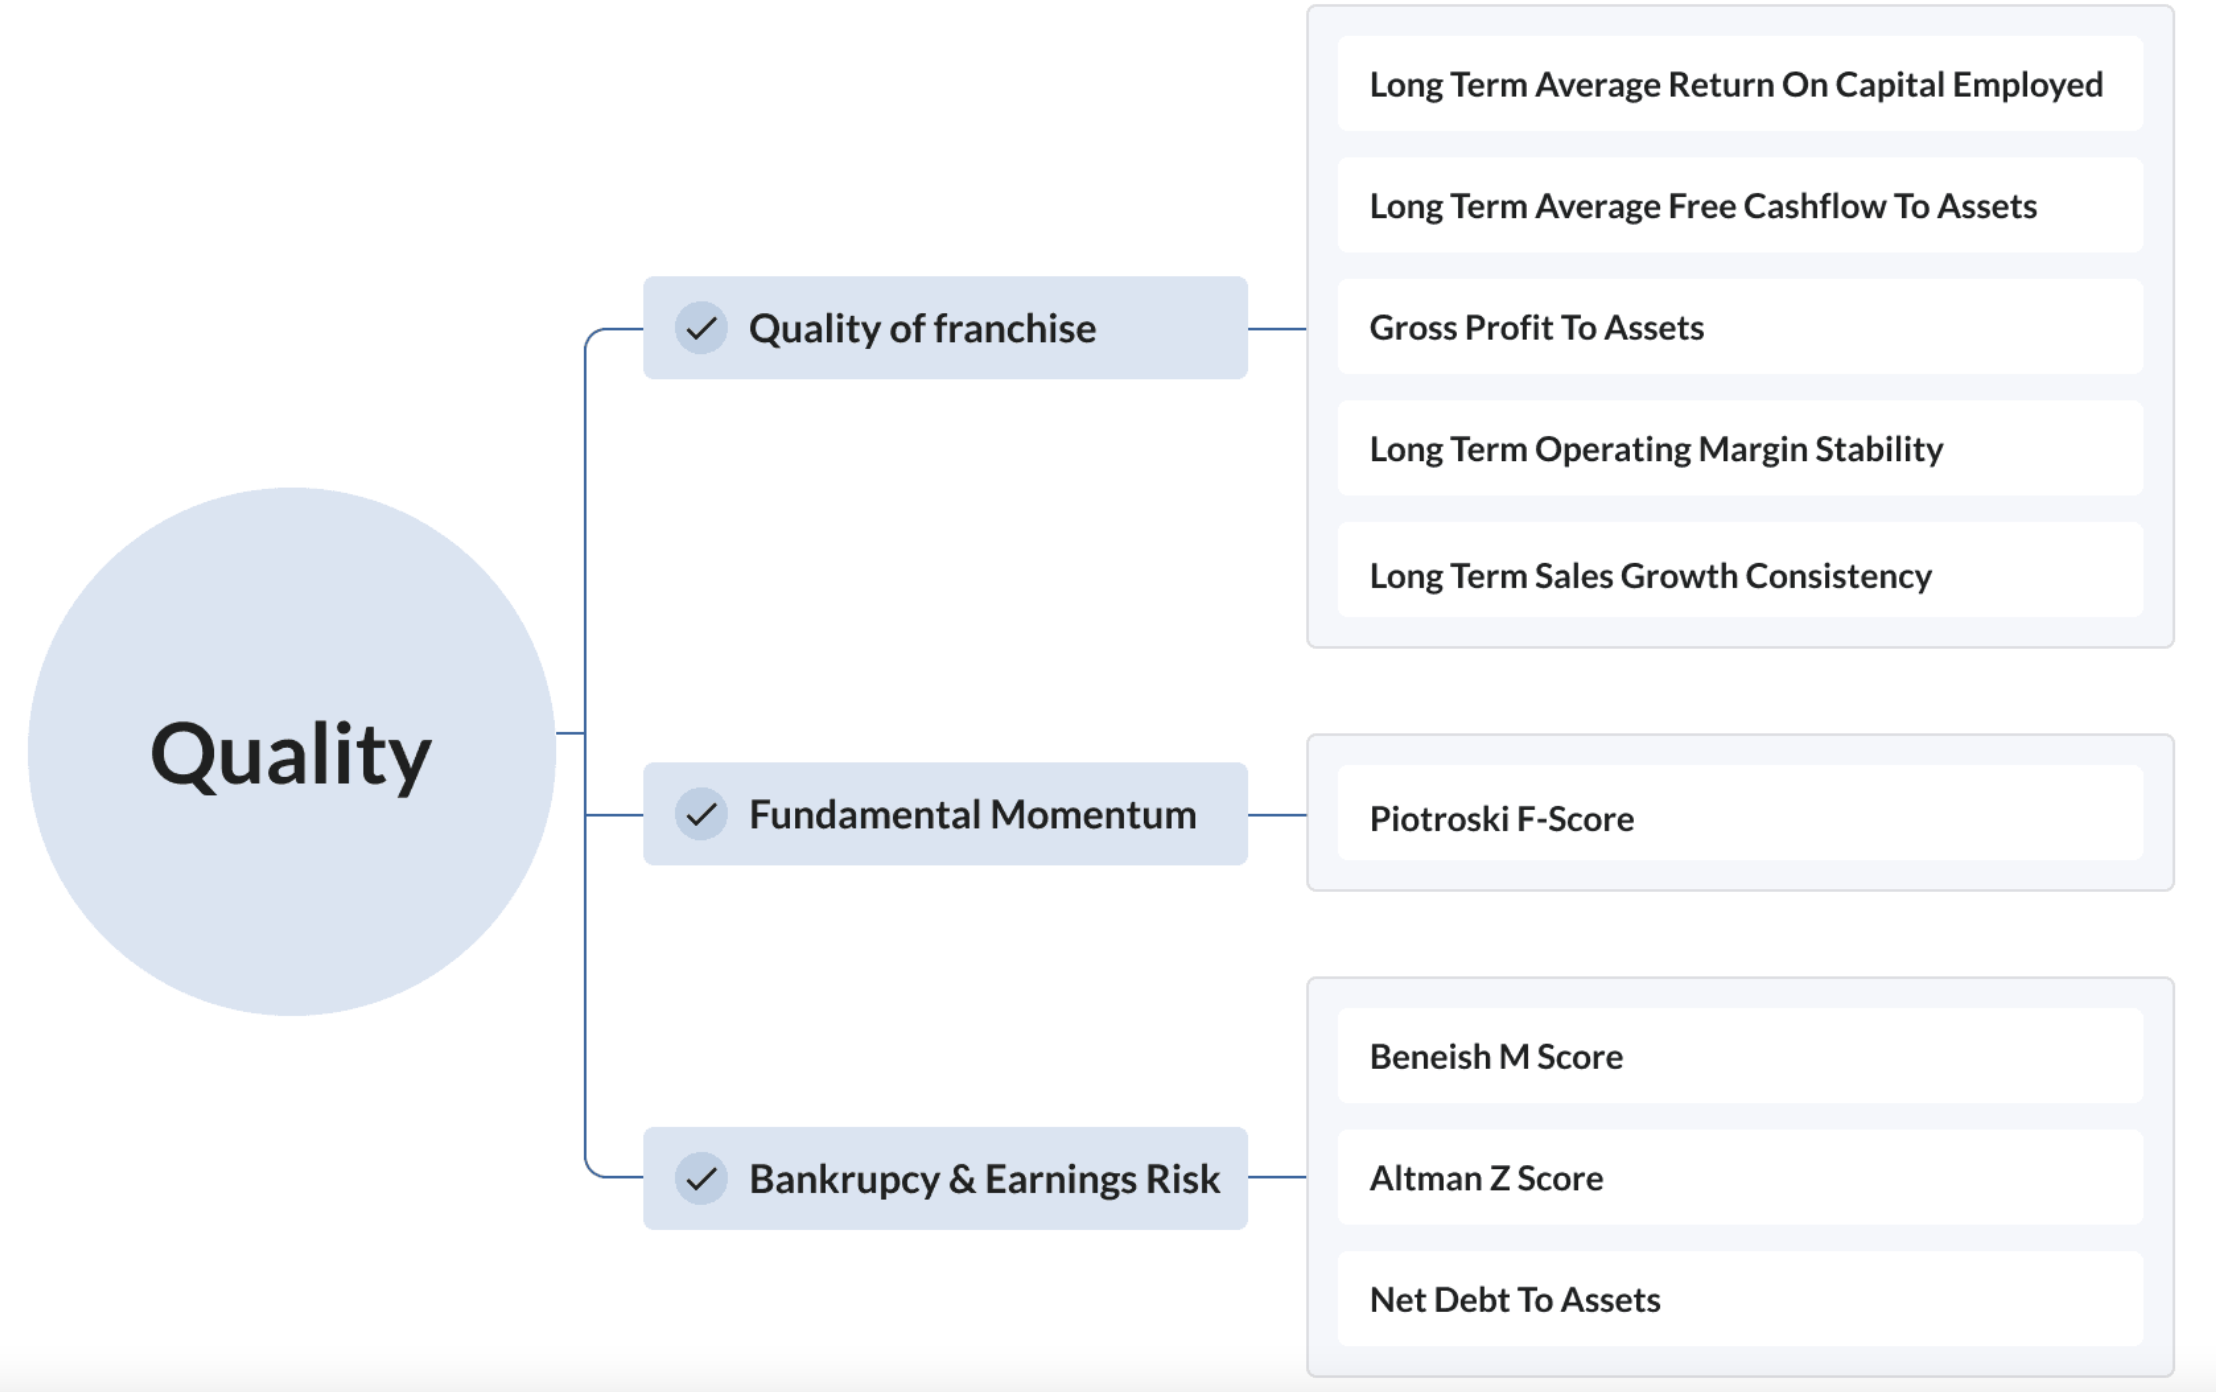Select the Altman Z Score item

click(x=1740, y=1178)
